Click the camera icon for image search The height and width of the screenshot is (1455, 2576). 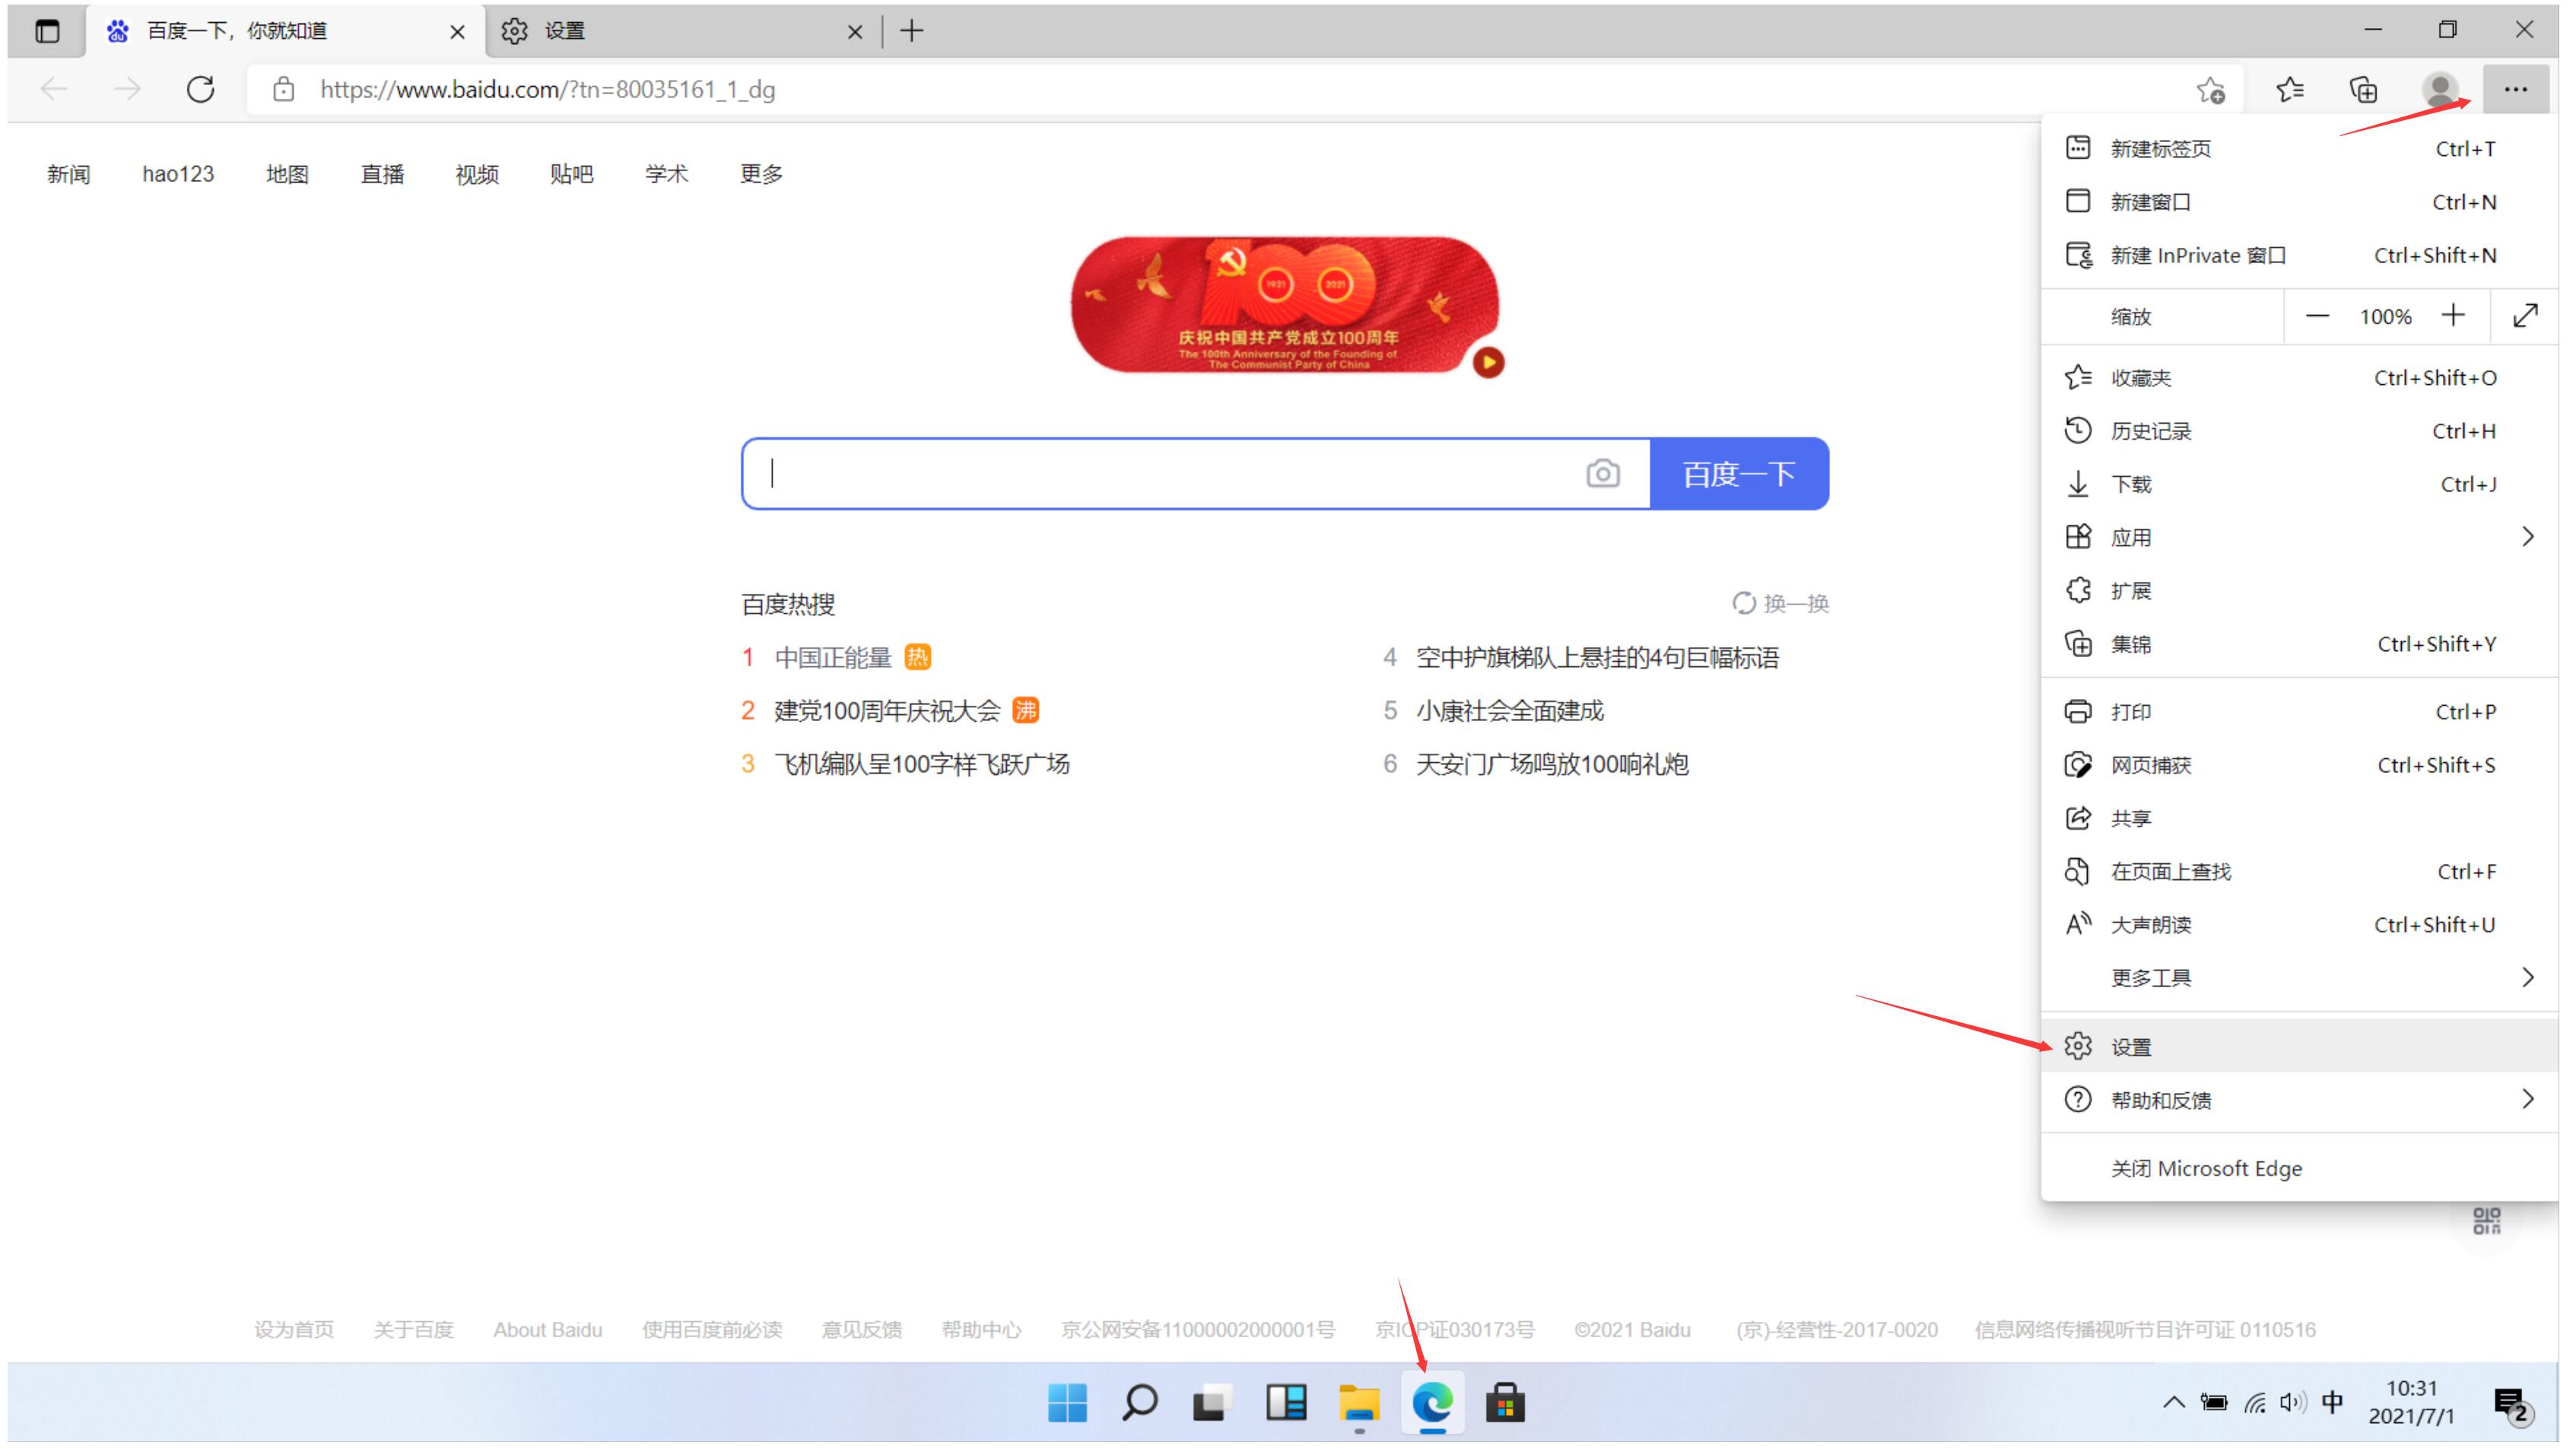[x=1604, y=473]
